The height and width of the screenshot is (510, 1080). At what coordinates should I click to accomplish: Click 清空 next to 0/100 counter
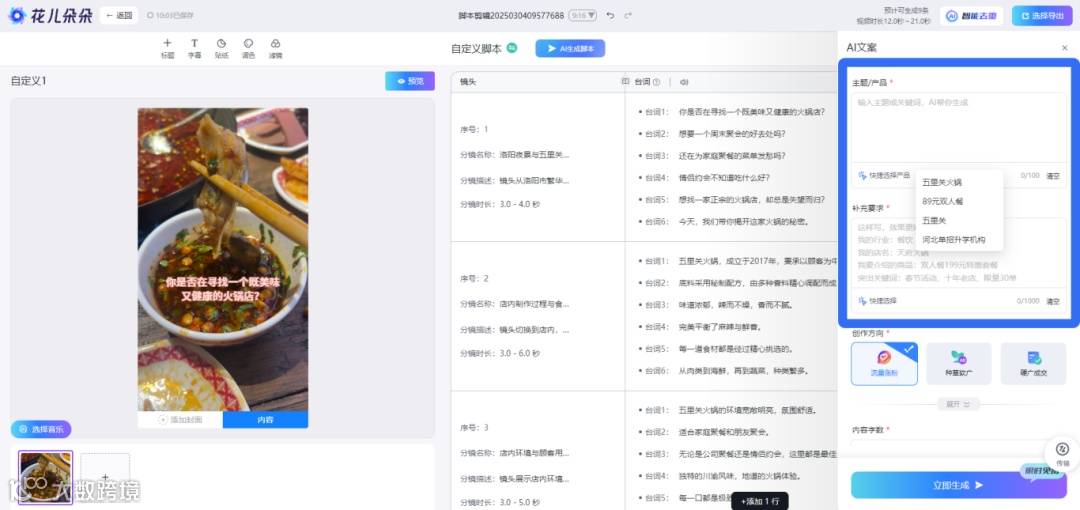tap(1052, 176)
